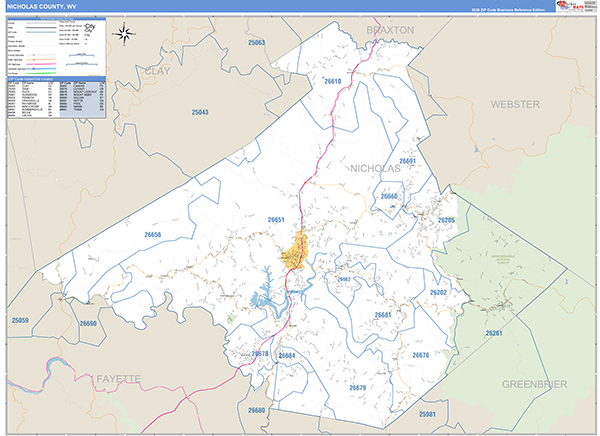Select ZIP code 25981 label
The height and width of the screenshot is (436, 600).
point(427,414)
